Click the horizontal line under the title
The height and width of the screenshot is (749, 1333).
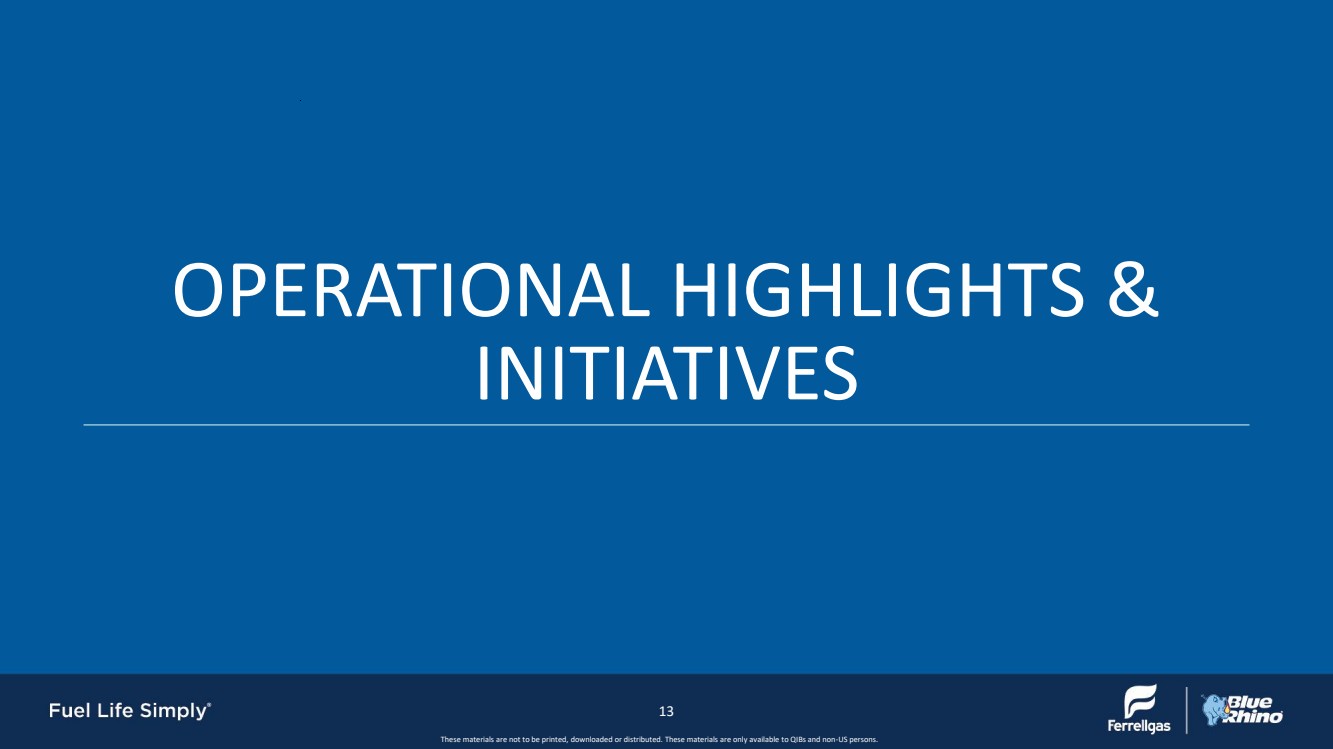[666, 425]
